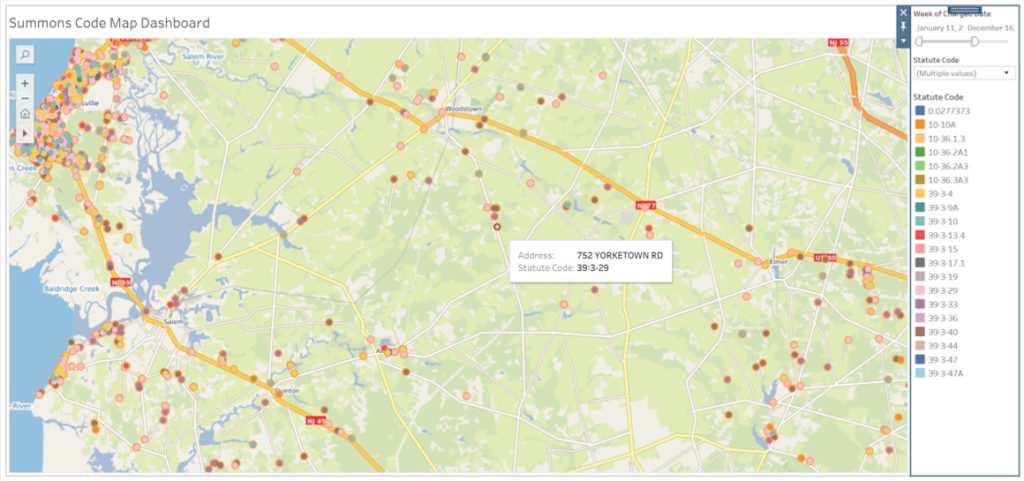1024x481 pixels.
Task: Zoom in with the plus button
Action: click(x=24, y=82)
